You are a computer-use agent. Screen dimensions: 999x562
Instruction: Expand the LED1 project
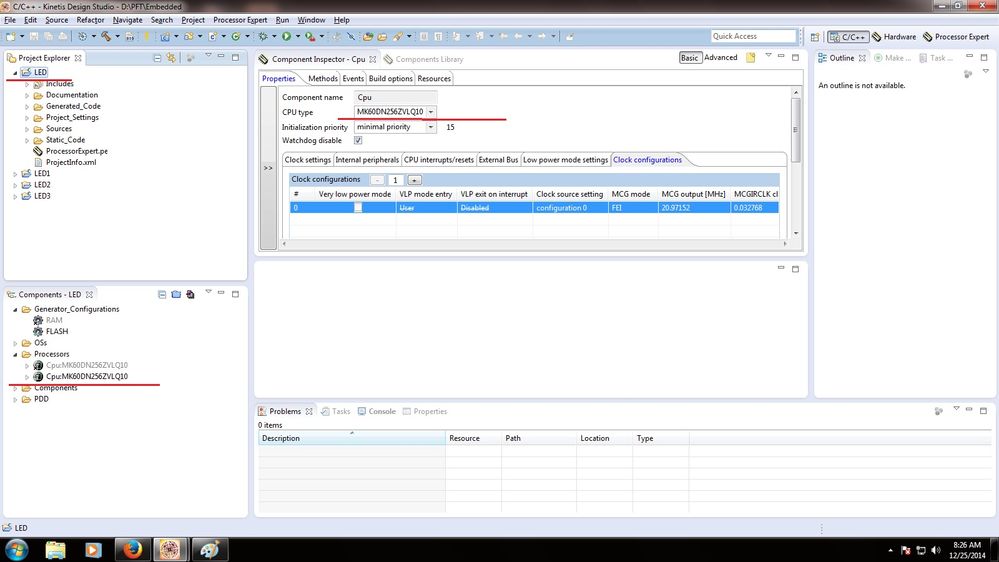15,173
